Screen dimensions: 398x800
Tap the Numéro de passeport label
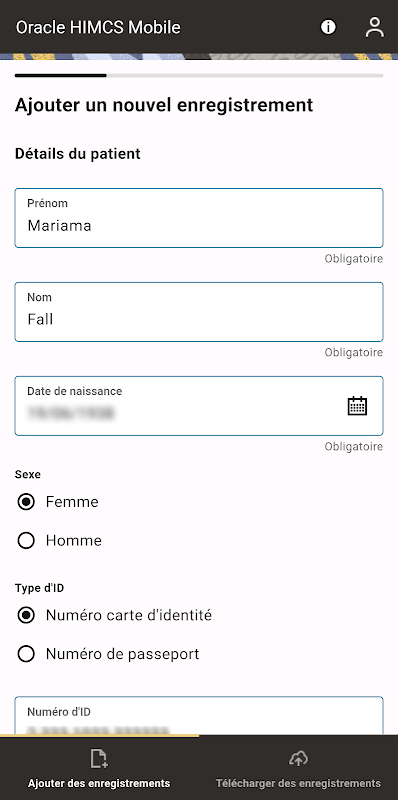122,654
